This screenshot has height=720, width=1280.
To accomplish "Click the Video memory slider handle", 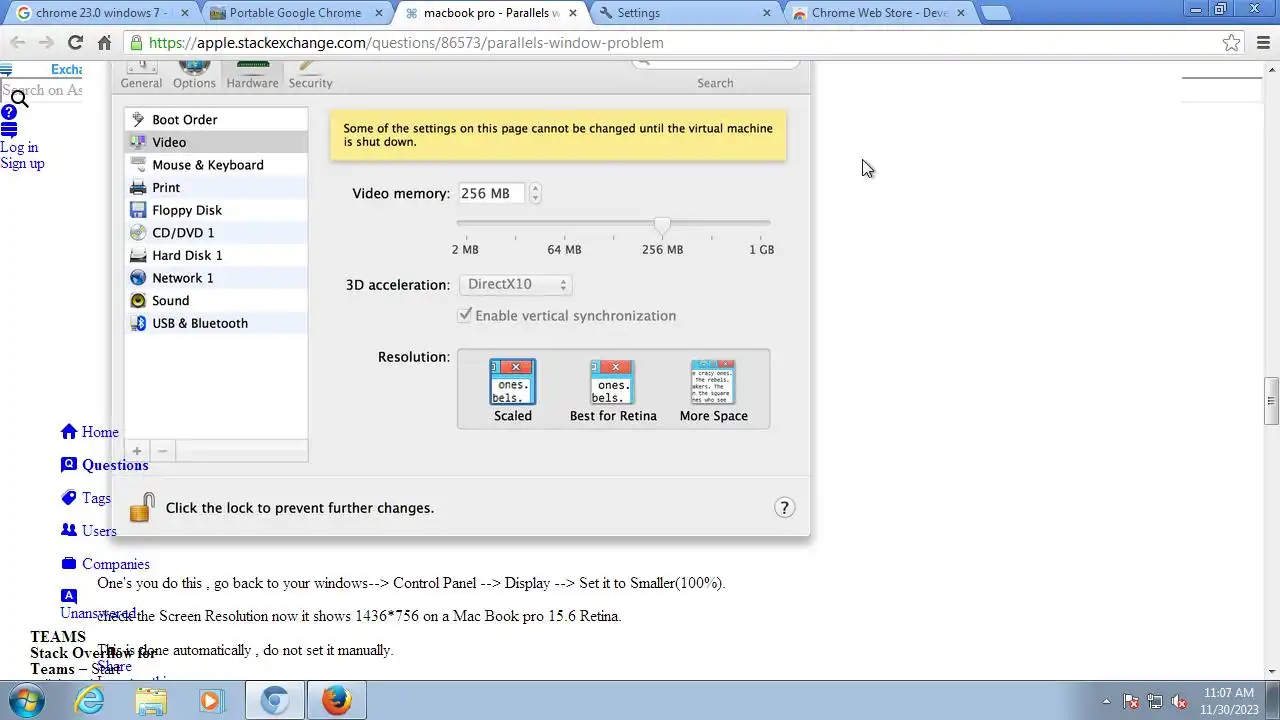I will point(662,225).
